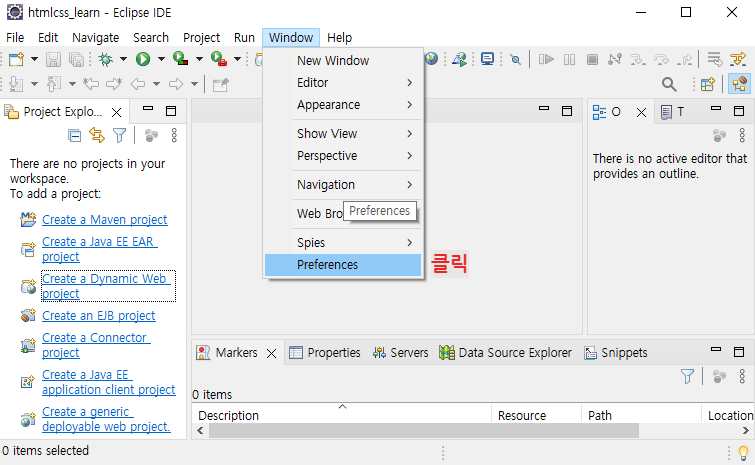Screen dimensions: 755x465
Task: Expand the Show View submenu
Action: tap(343, 134)
